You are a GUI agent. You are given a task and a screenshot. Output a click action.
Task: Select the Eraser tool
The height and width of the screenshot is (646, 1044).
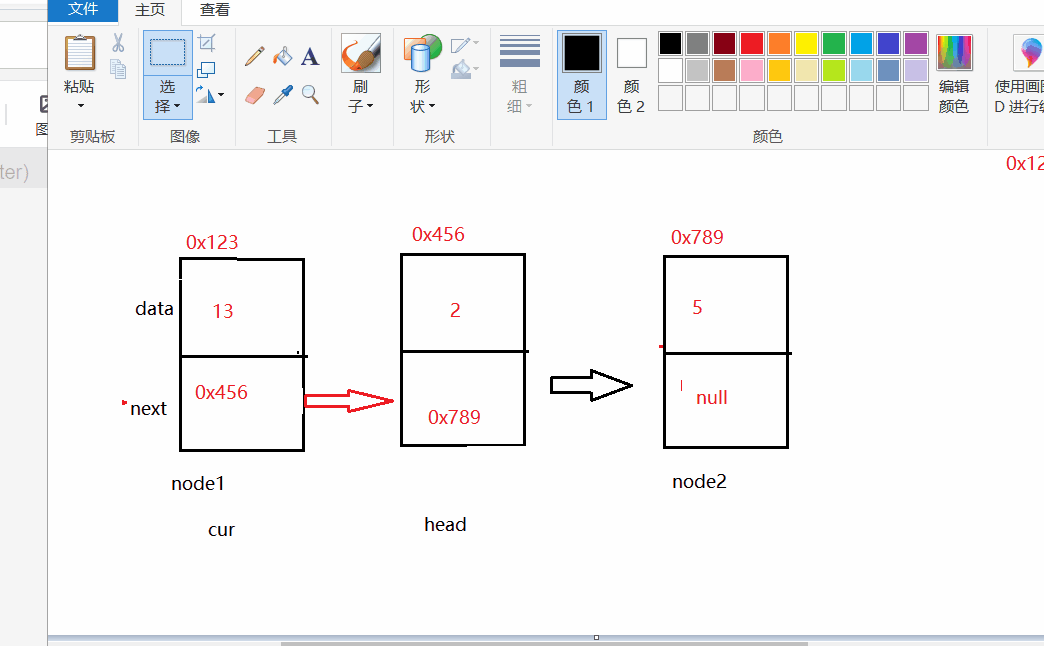tap(254, 95)
